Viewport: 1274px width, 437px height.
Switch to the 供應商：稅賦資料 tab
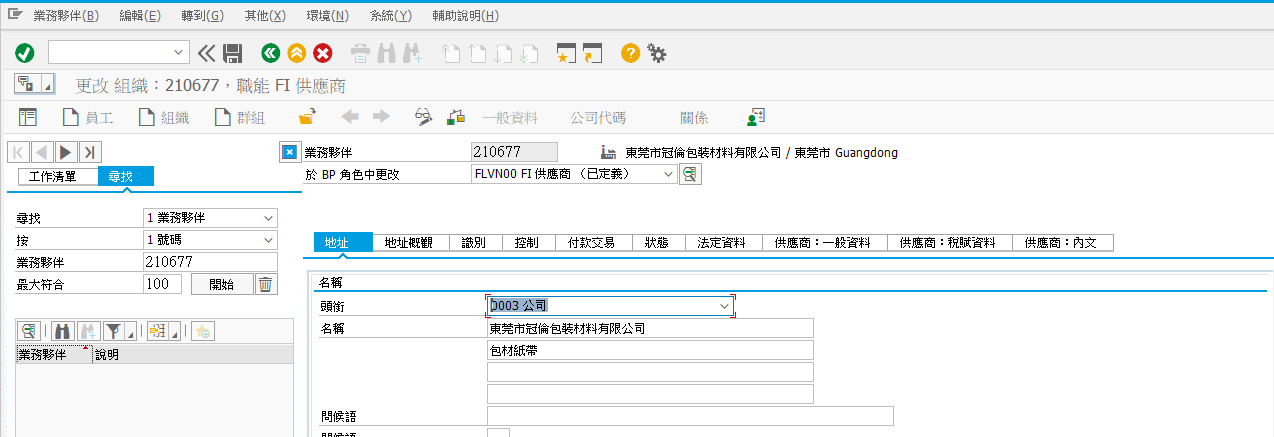pos(949,243)
